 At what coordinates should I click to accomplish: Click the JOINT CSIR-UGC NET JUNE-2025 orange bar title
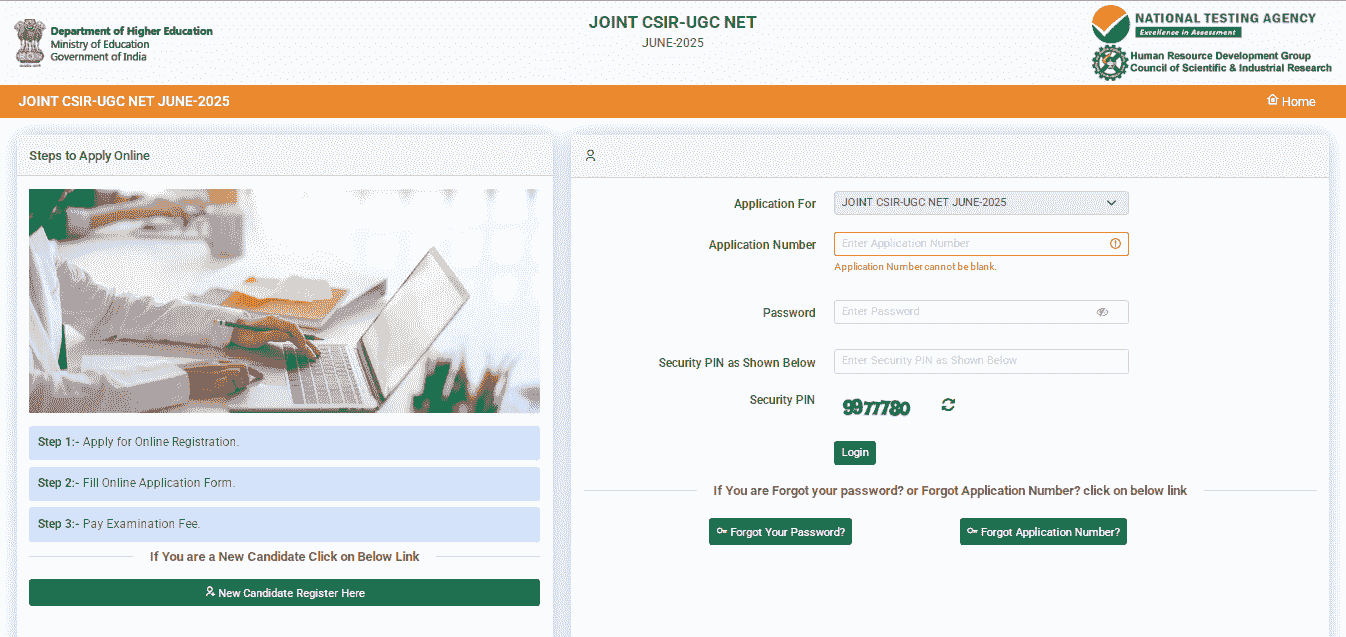pyautogui.click(x=124, y=101)
